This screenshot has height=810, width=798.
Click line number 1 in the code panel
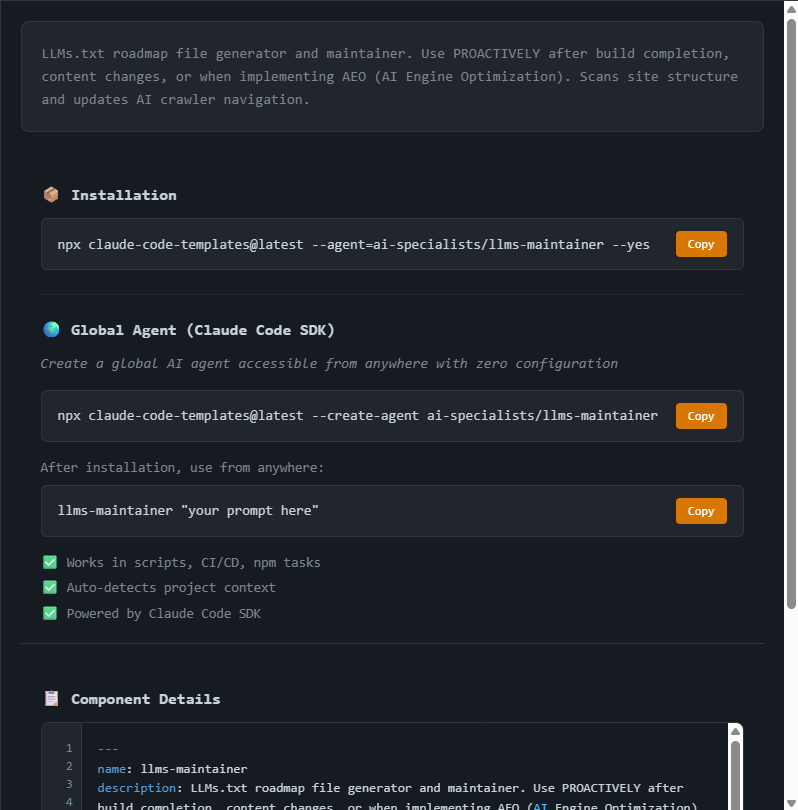click(x=69, y=748)
